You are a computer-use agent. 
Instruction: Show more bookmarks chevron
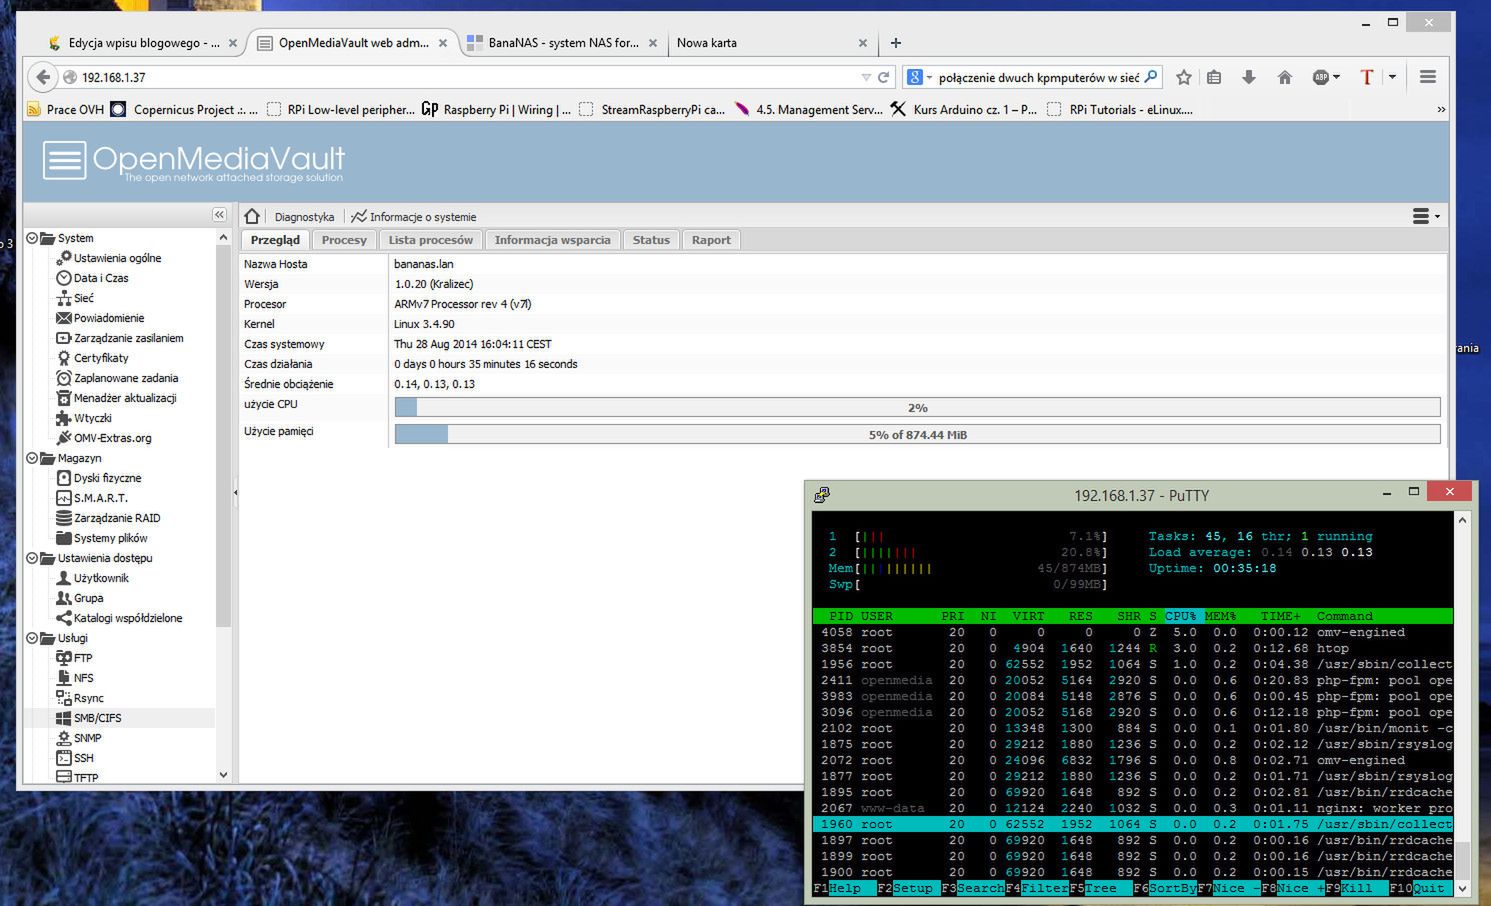(1441, 109)
